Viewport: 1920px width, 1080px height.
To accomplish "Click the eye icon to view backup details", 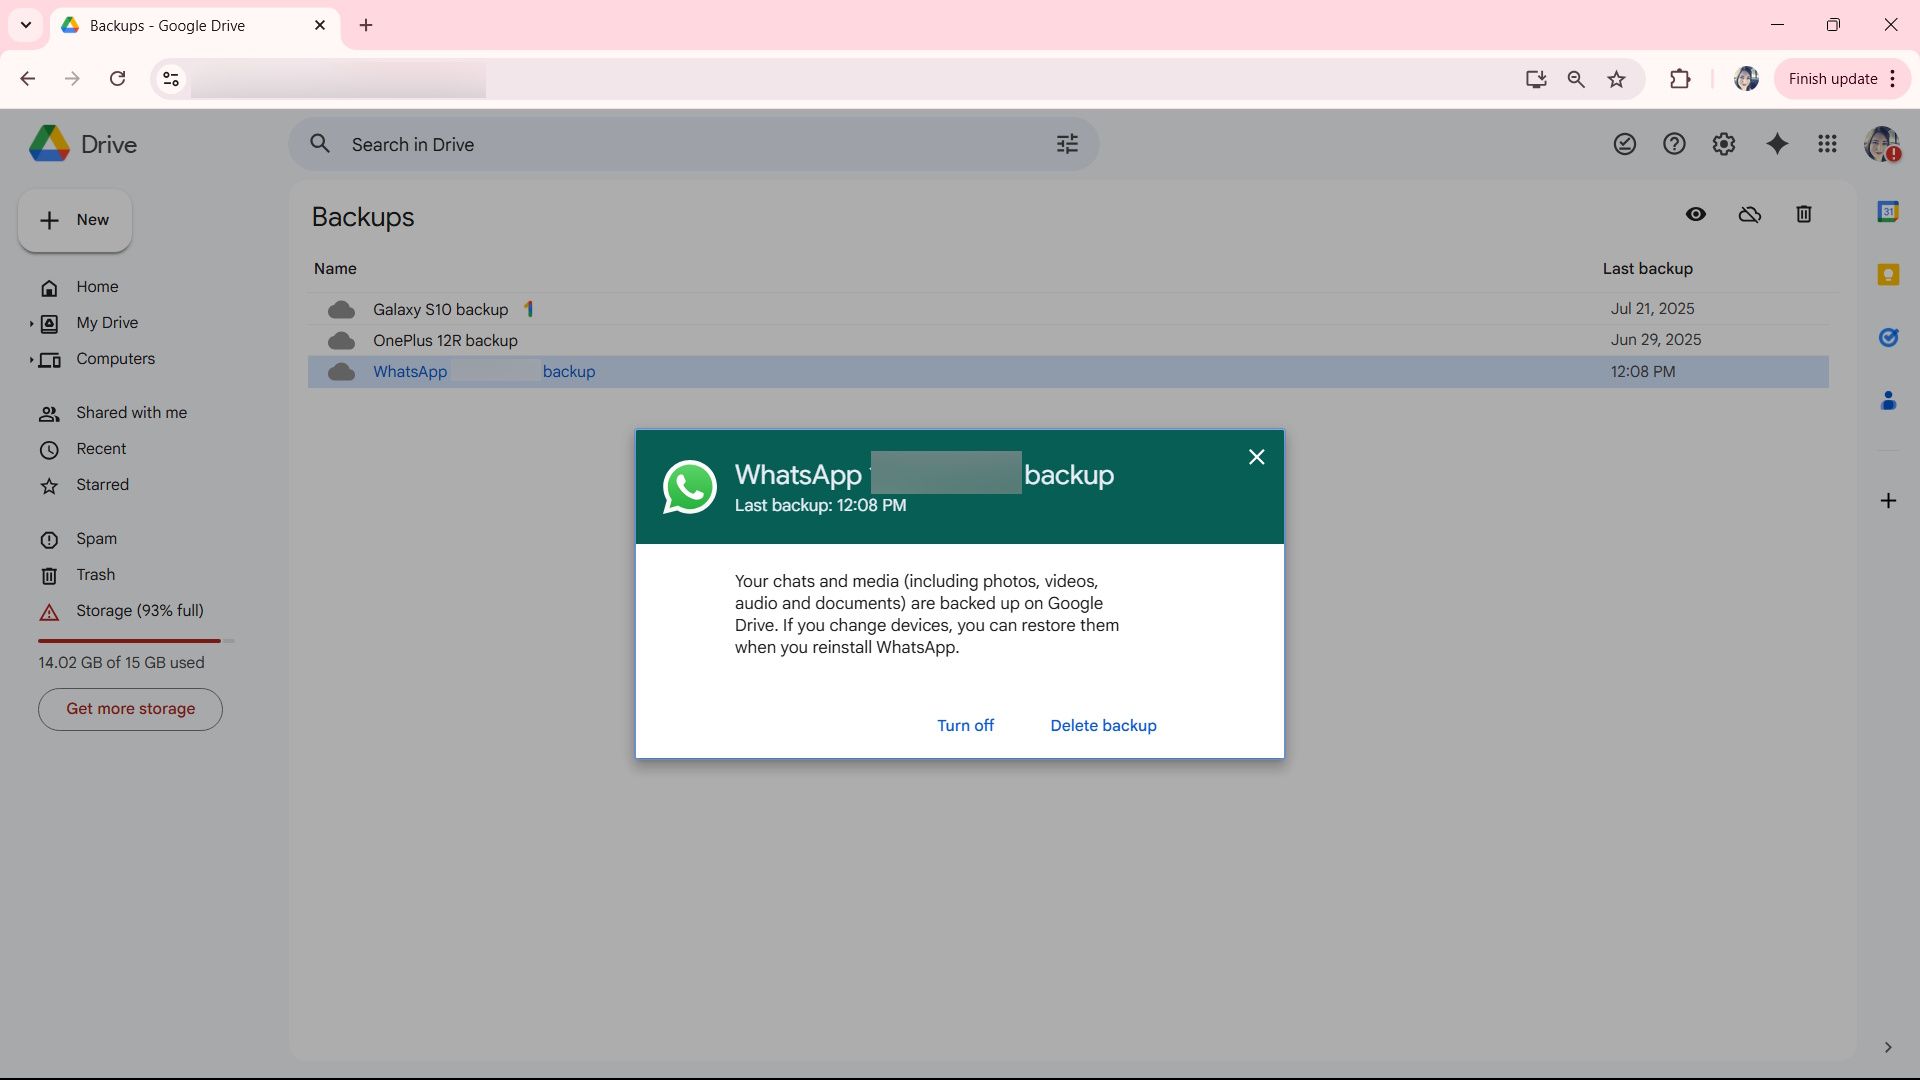I will coord(1696,214).
